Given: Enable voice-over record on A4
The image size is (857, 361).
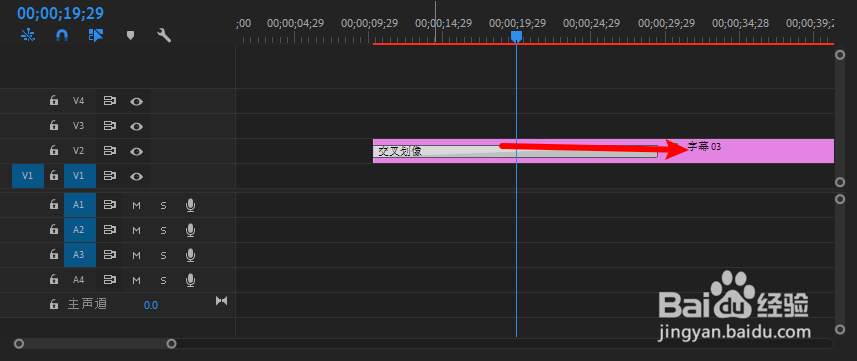Looking at the screenshot, I should pyautogui.click(x=190, y=280).
